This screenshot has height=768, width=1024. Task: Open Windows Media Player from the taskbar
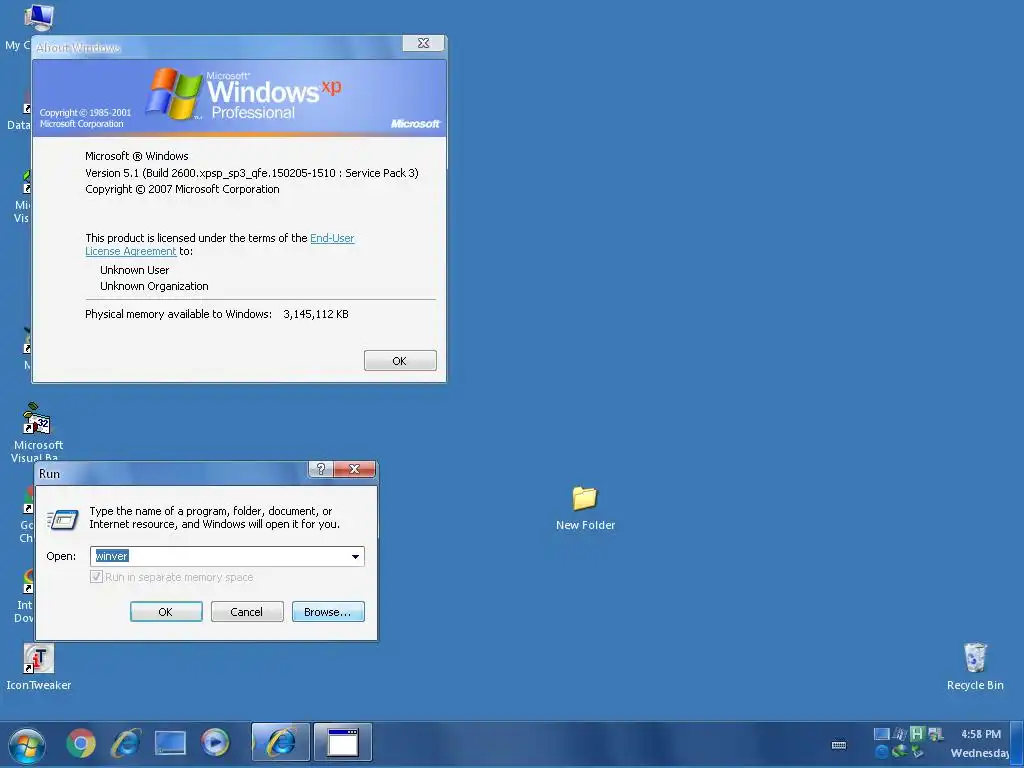(x=216, y=743)
